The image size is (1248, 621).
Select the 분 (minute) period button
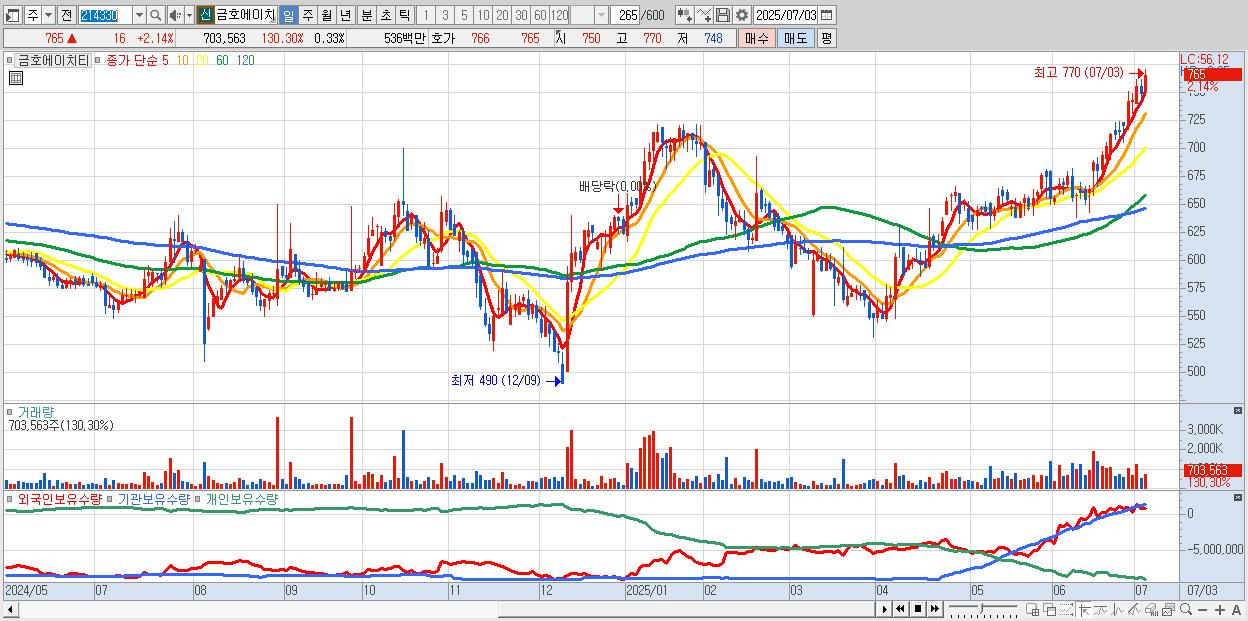pos(366,15)
